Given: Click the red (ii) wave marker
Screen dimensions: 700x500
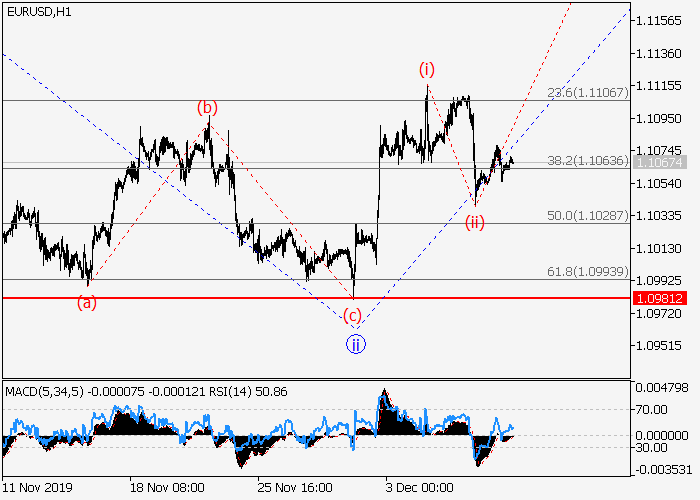Looking at the screenshot, I should 474,222.
